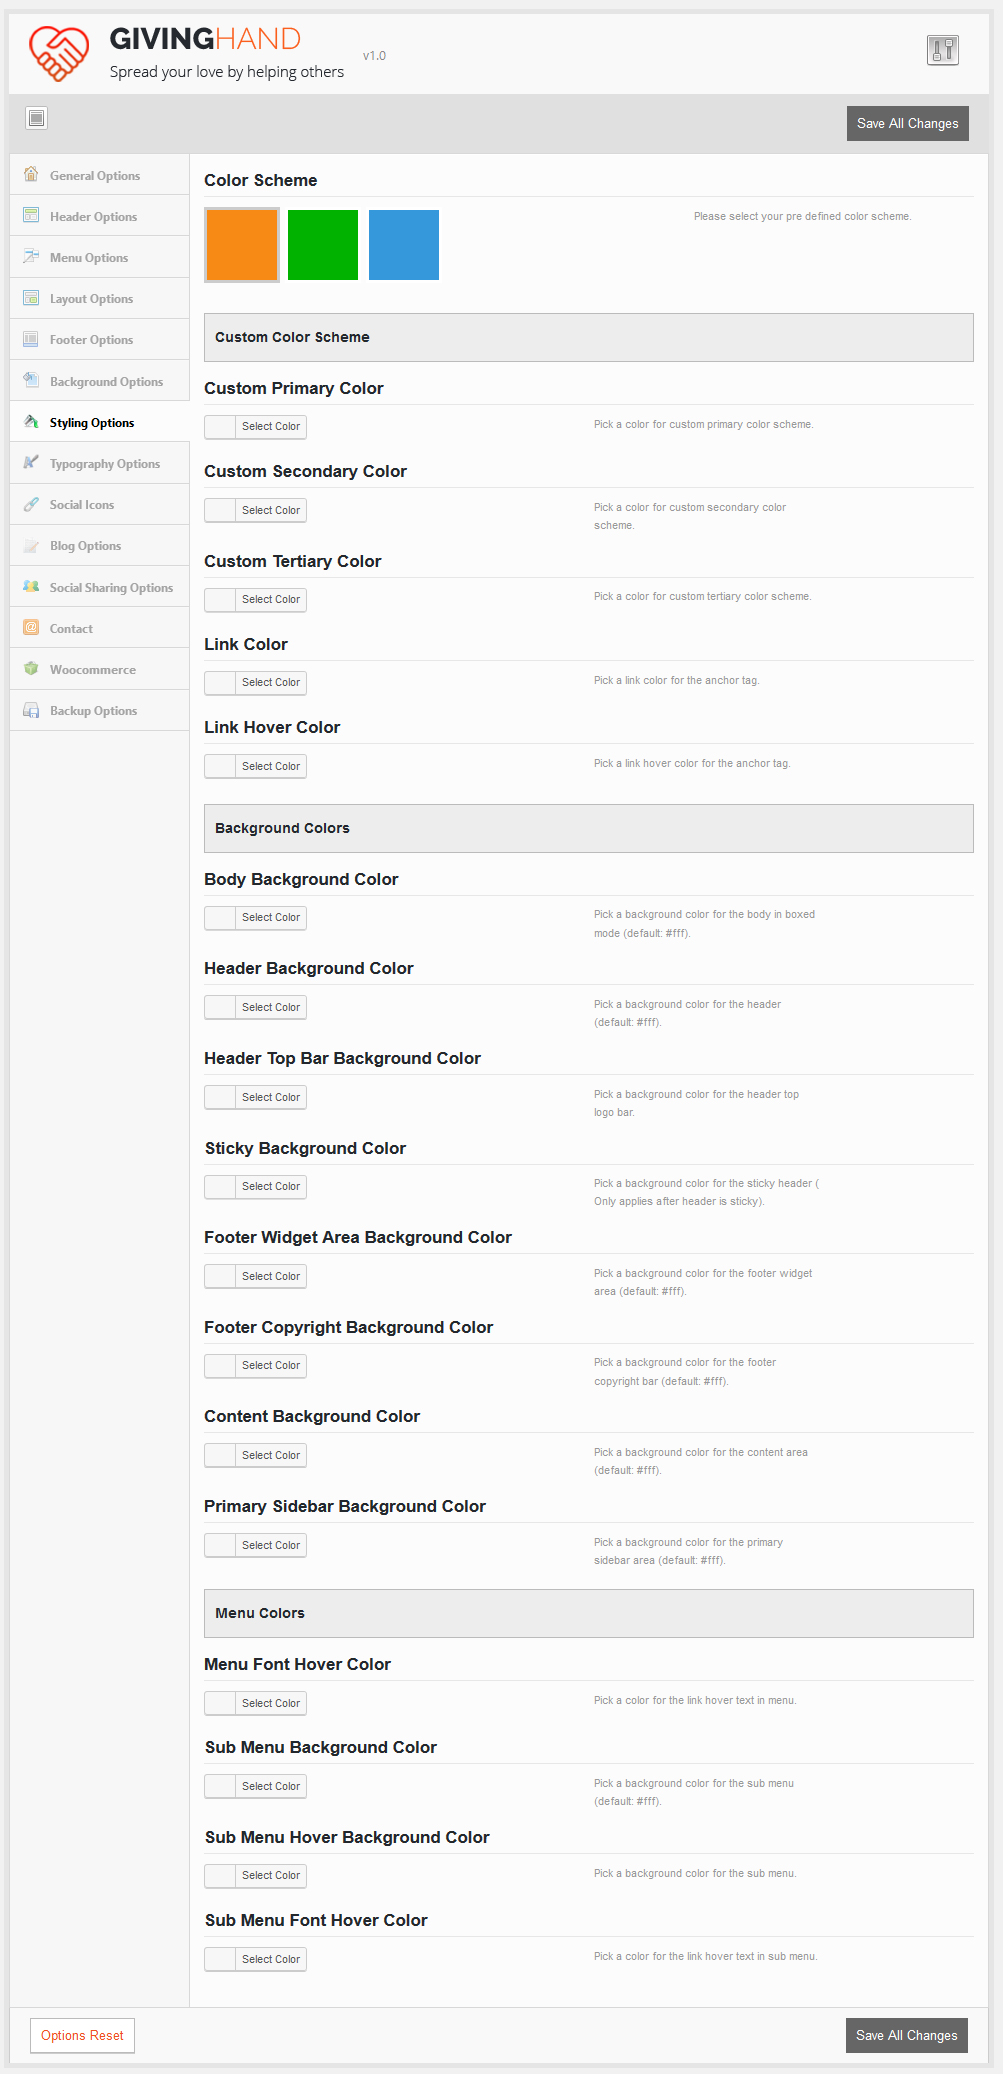Click the Woocommerce box icon
The width and height of the screenshot is (1003, 2074).
pyautogui.click(x=31, y=668)
